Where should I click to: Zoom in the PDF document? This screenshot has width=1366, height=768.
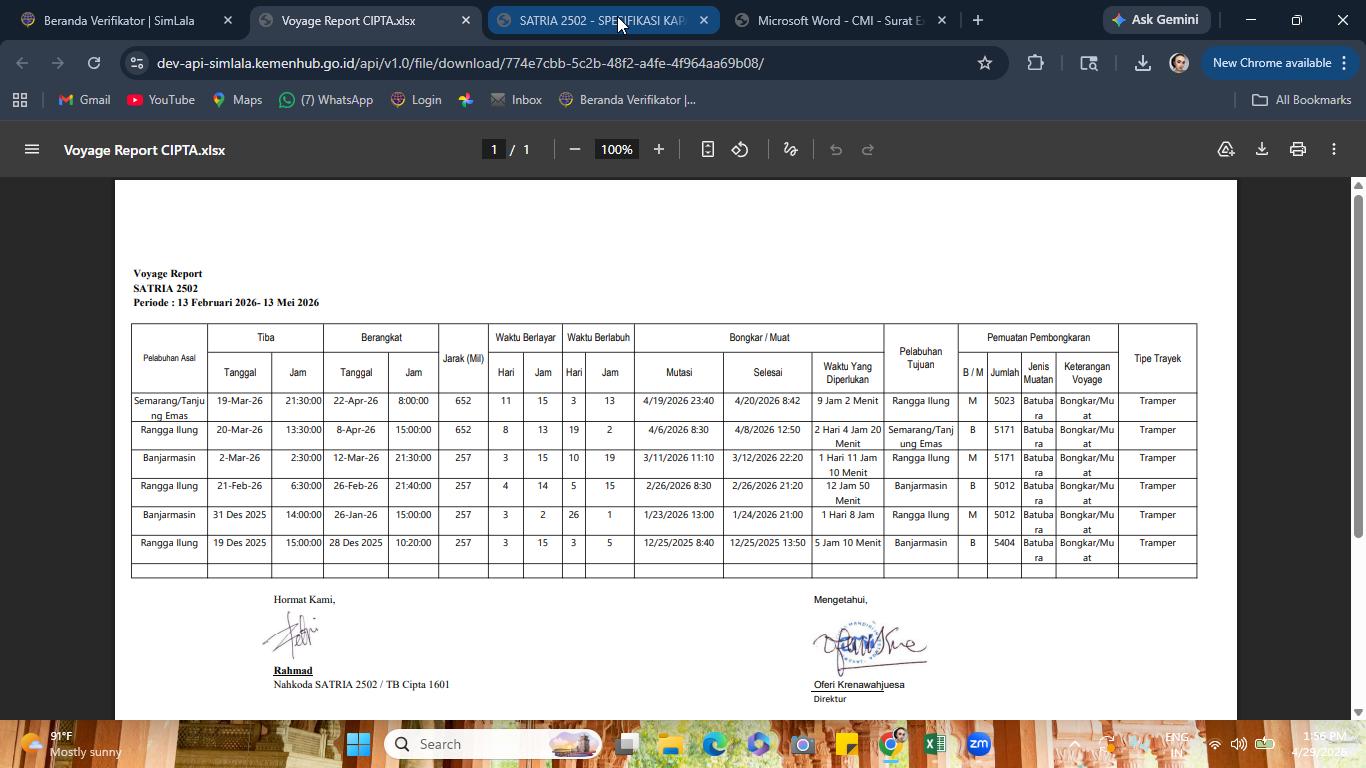[659, 149]
